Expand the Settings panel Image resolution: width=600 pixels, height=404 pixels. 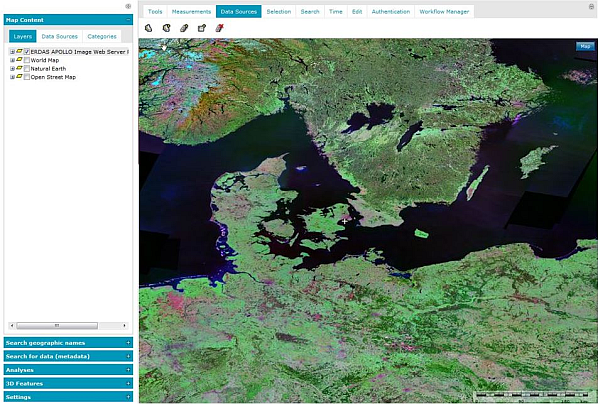pos(128,397)
